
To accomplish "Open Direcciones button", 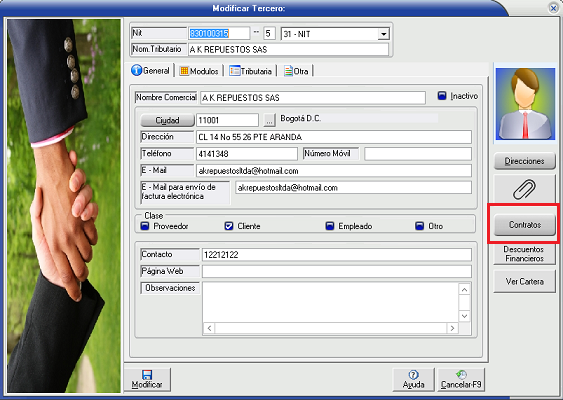I will click(525, 161).
